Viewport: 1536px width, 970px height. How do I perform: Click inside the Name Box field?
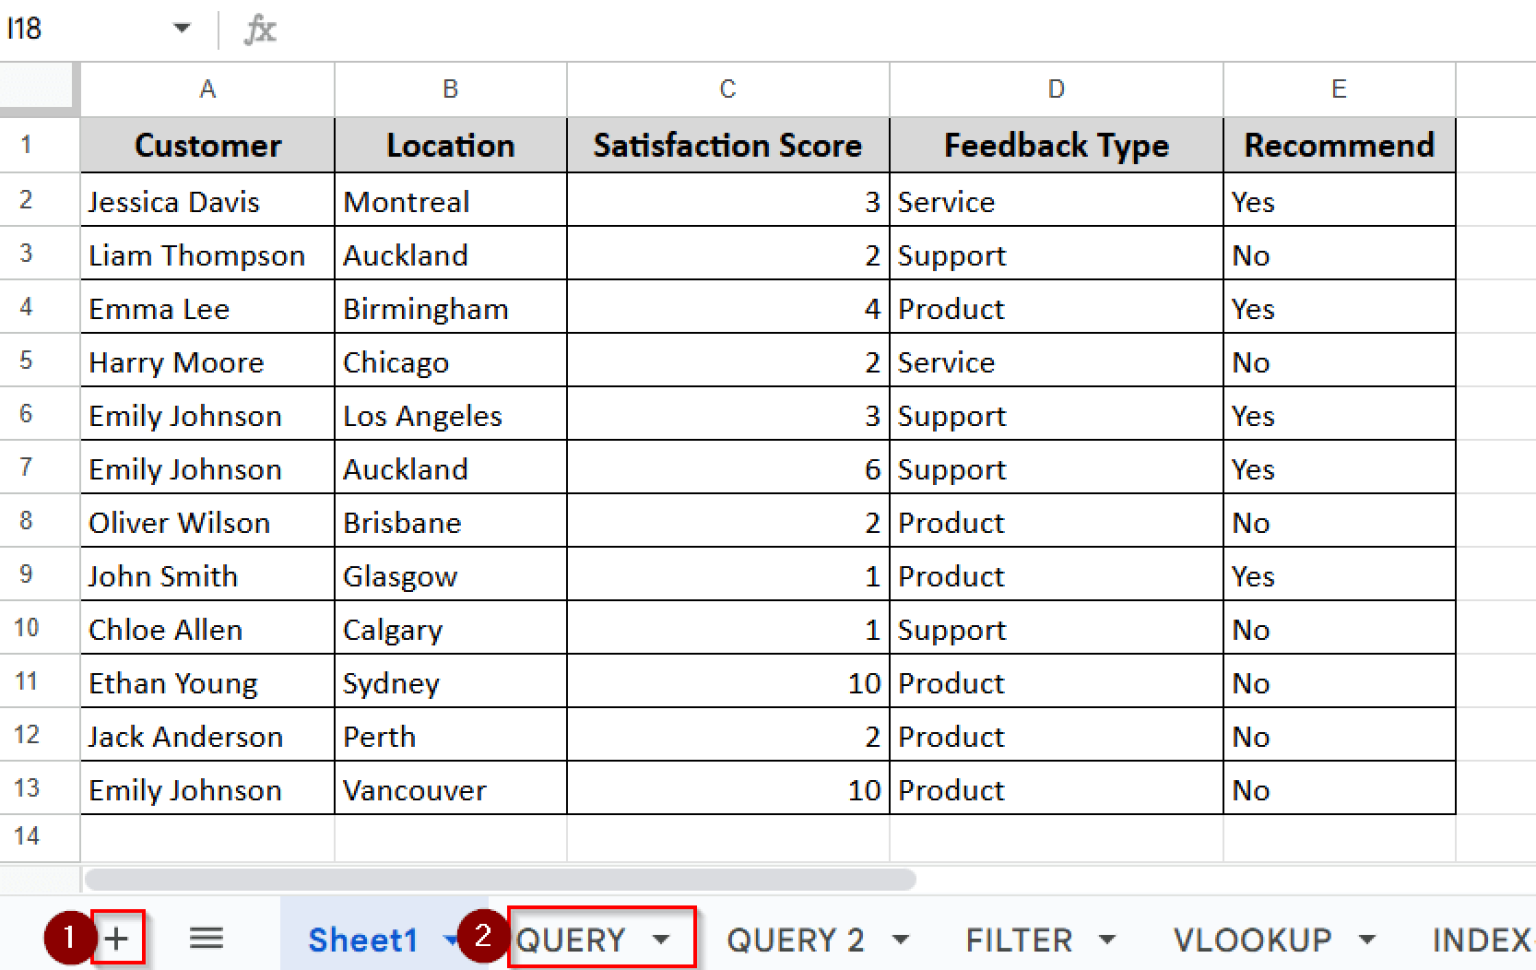pyautogui.click(x=80, y=29)
